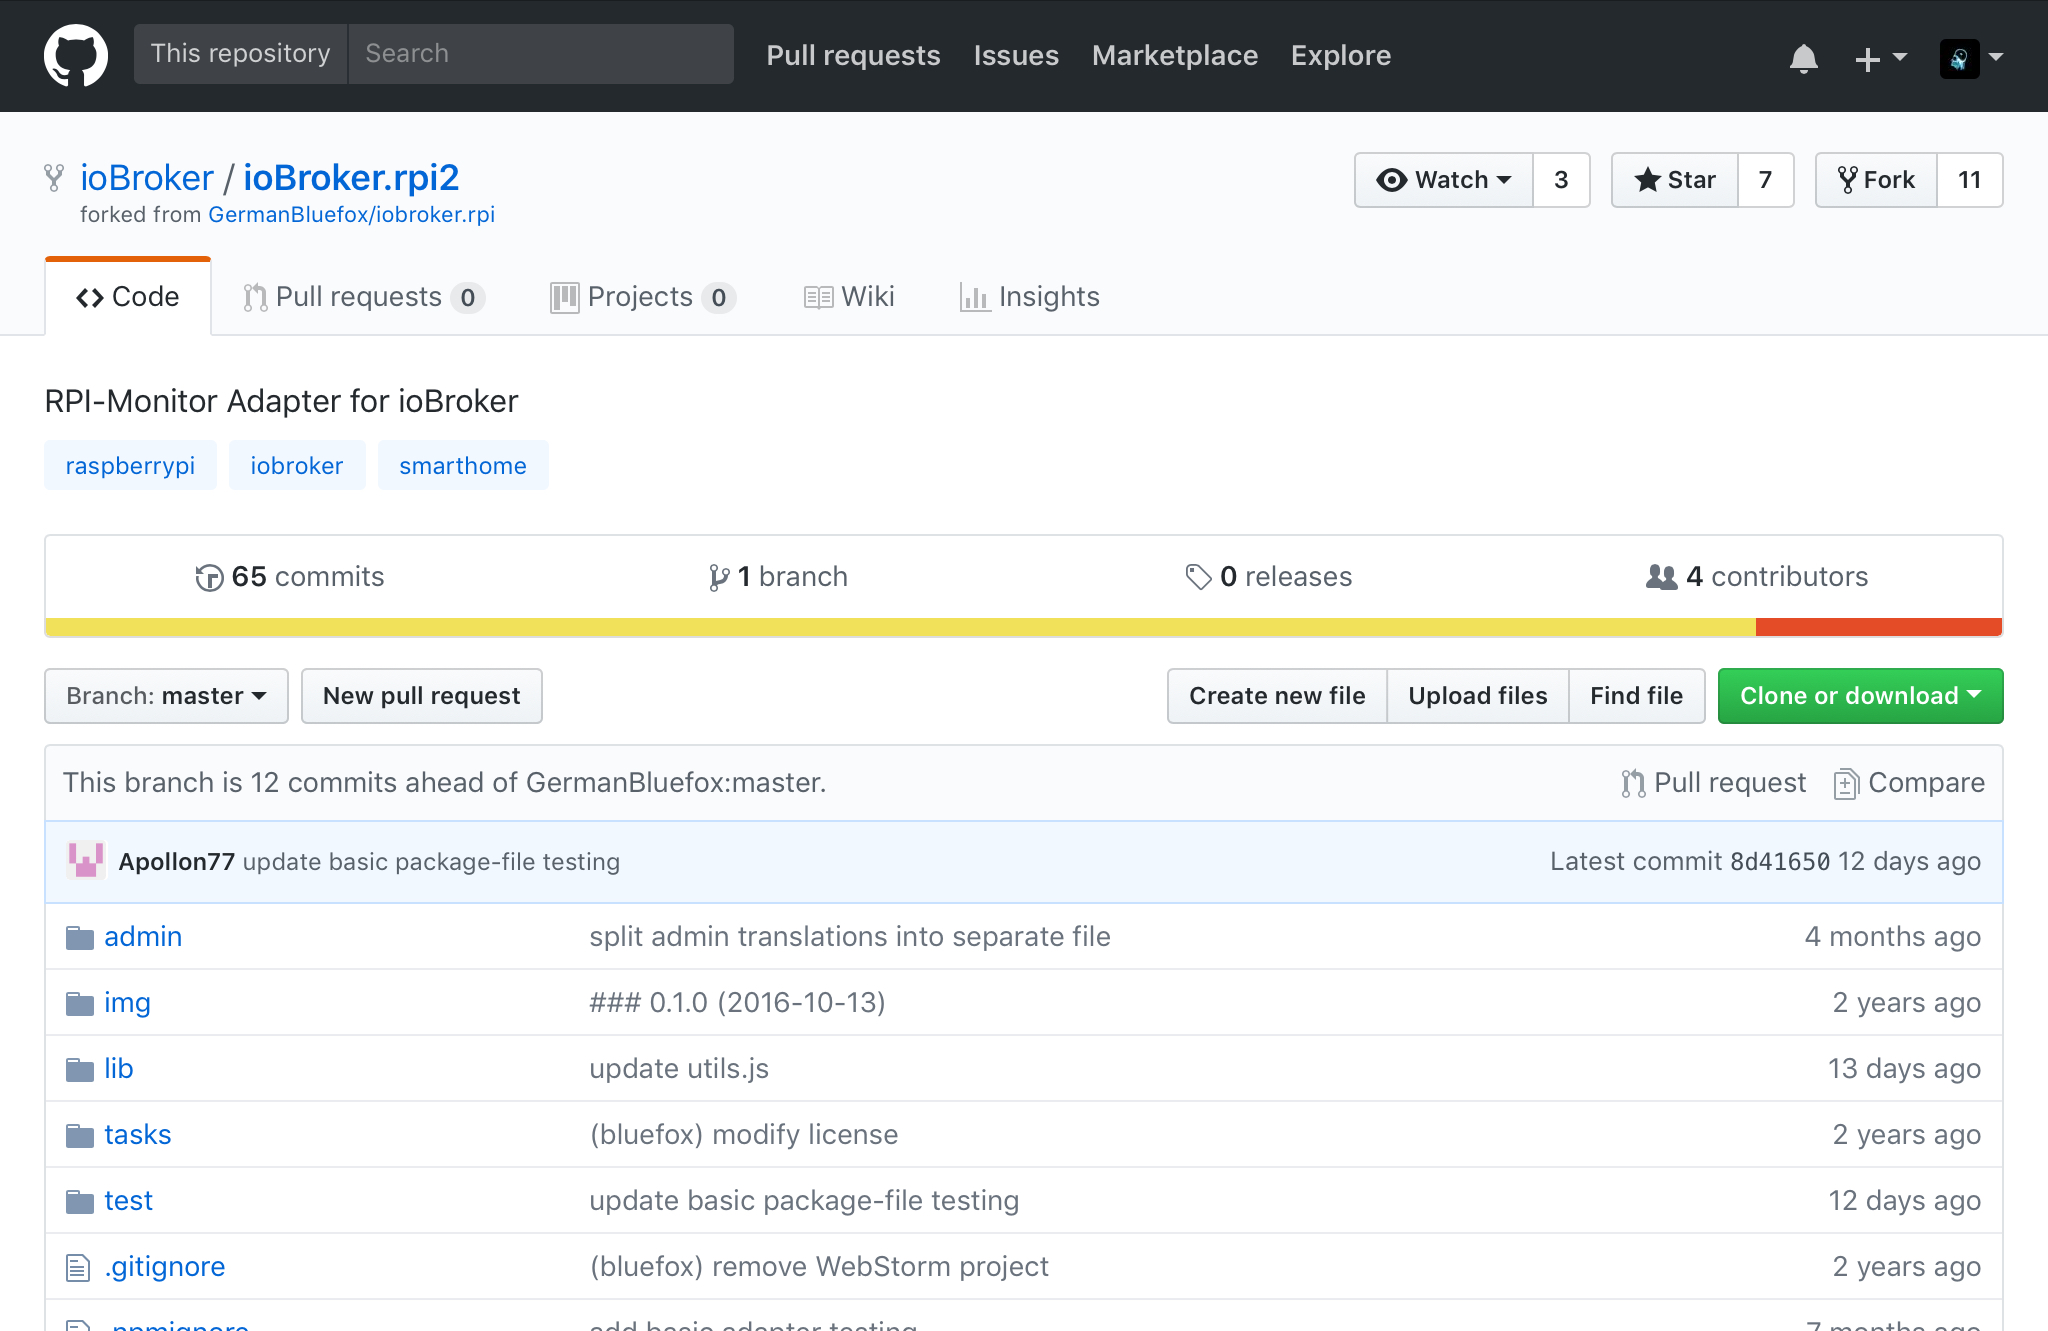This screenshot has height=1331, width=2048.
Task: Click the img folder icon
Action: click(x=80, y=1003)
